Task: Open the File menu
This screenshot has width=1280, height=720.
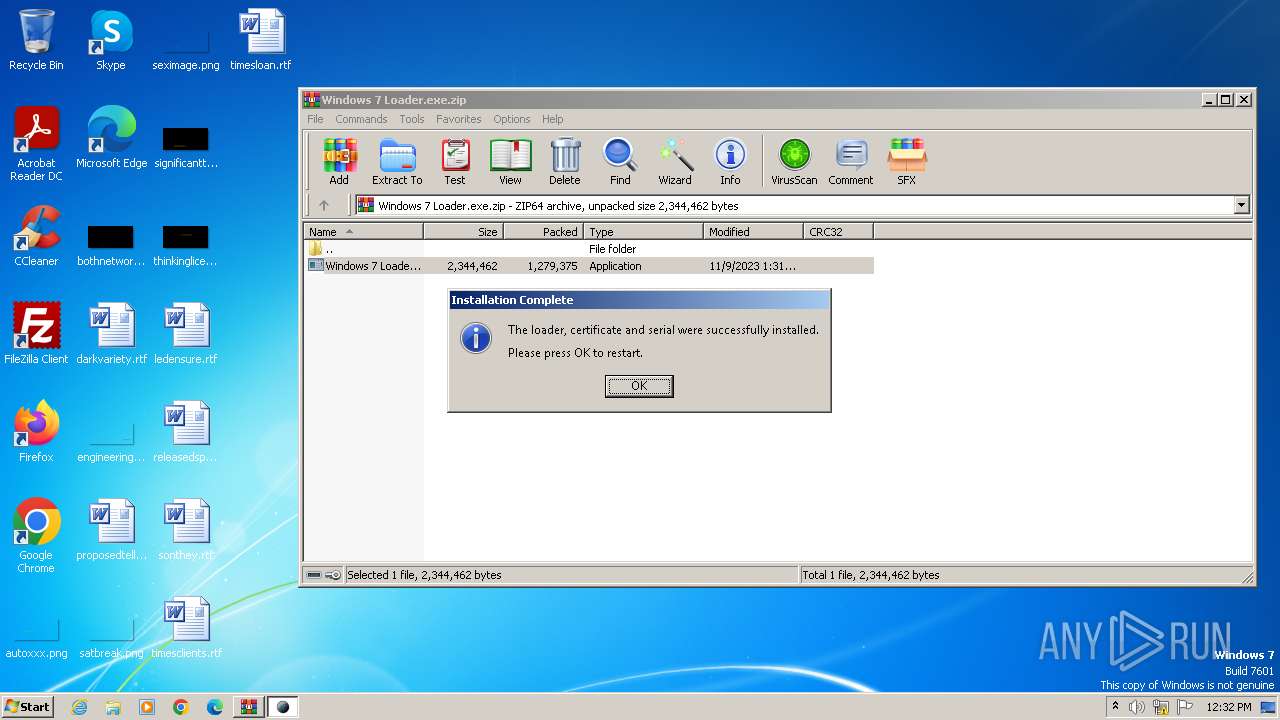Action: click(x=315, y=119)
